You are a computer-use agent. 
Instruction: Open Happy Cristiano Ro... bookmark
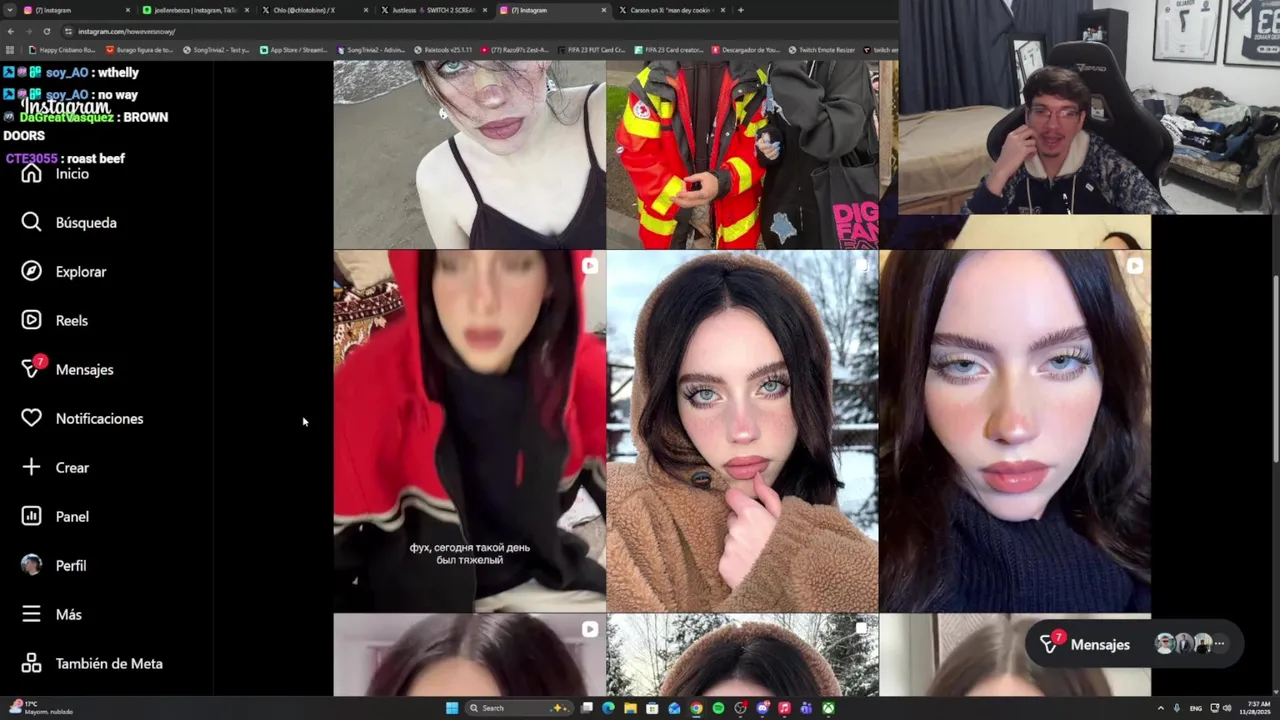tap(62, 49)
